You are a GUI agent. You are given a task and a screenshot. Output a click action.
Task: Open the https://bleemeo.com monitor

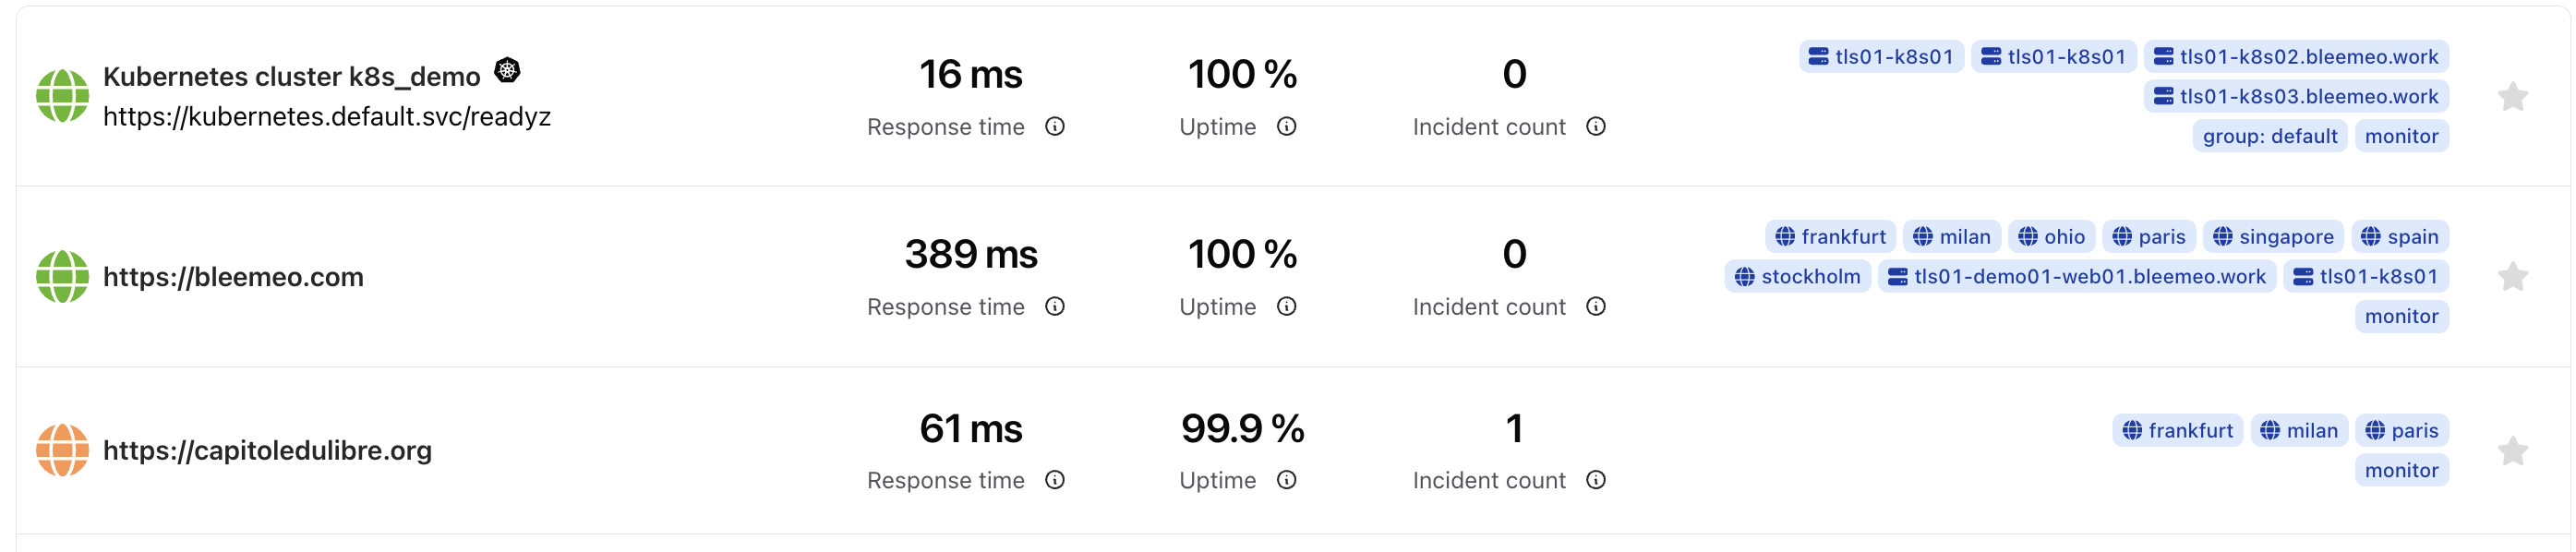click(233, 277)
